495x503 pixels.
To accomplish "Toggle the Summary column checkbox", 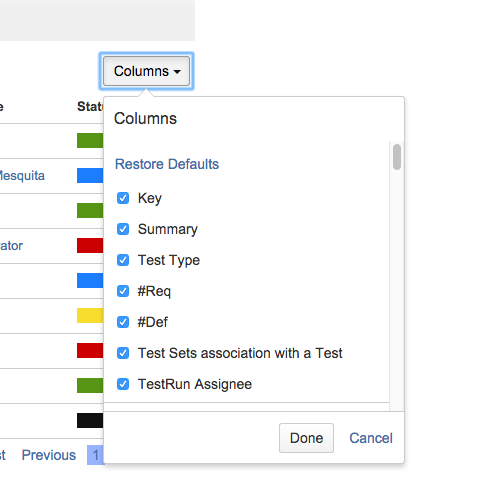I will tap(123, 229).
